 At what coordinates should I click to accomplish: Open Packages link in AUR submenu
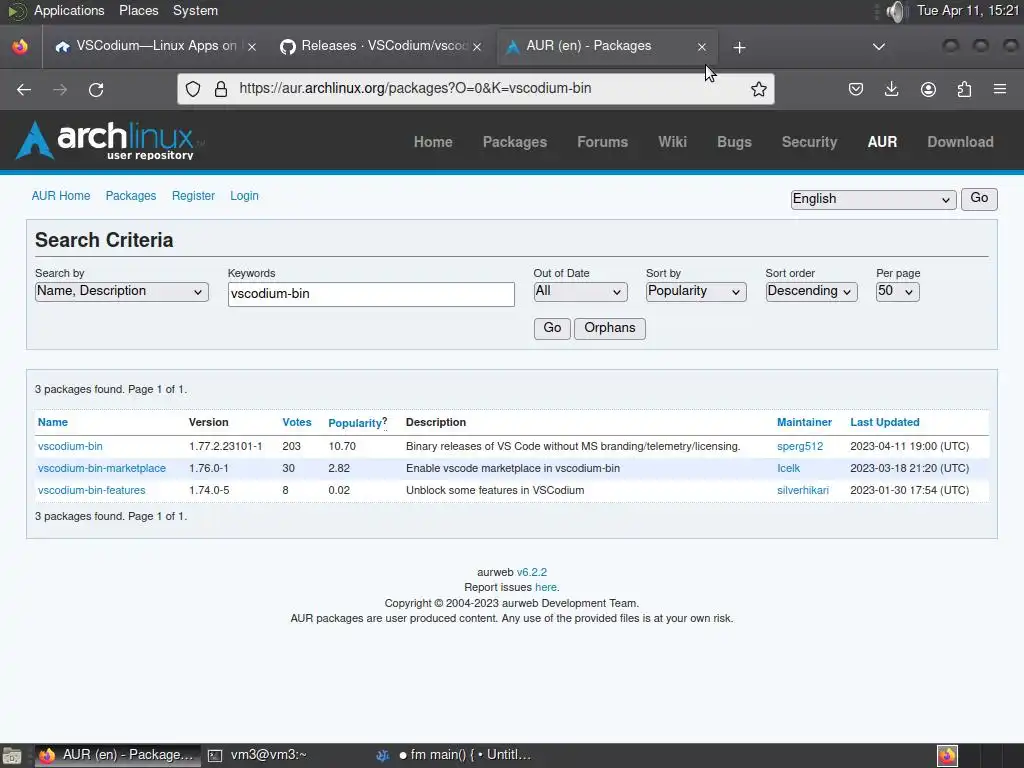pyautogui.click(x=131, y=195)
